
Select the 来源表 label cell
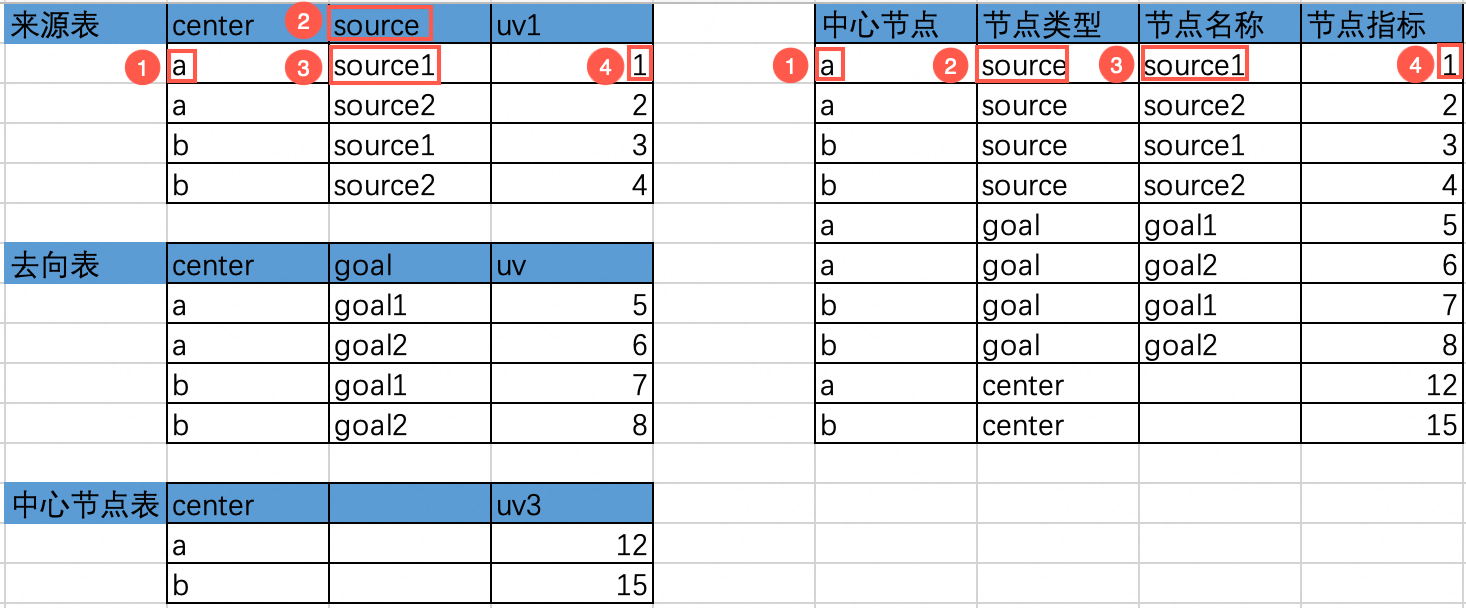84,26
